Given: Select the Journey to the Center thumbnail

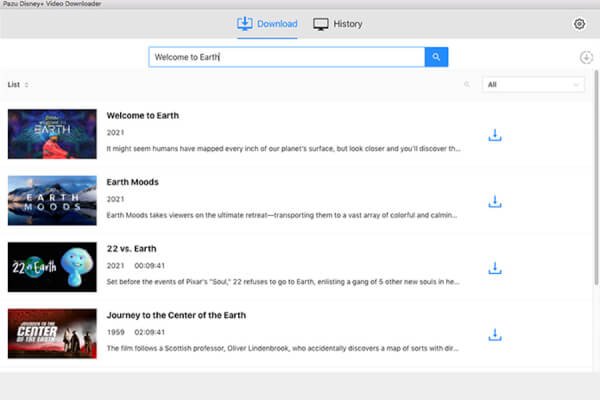Looking at the screenshot, I should pos(52,334).
